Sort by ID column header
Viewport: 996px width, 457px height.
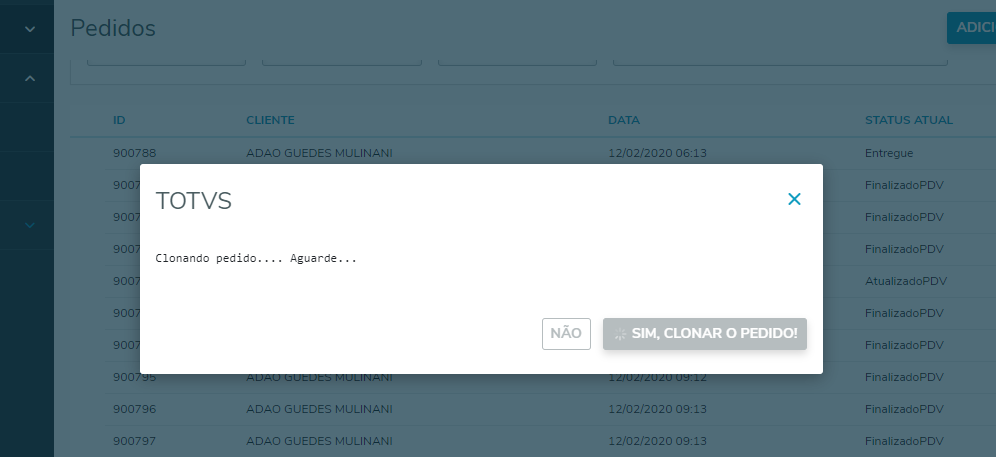click(x=119, y=120)
